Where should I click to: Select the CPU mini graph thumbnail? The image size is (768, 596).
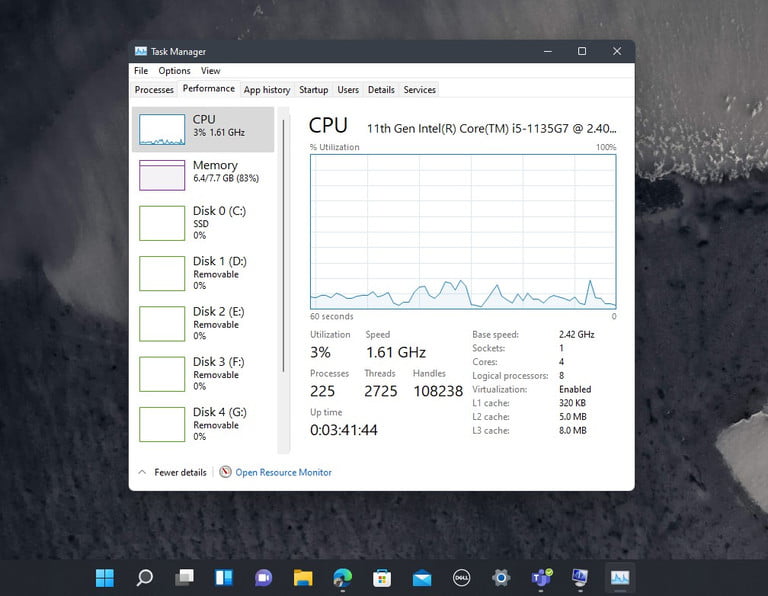[162, 129]
